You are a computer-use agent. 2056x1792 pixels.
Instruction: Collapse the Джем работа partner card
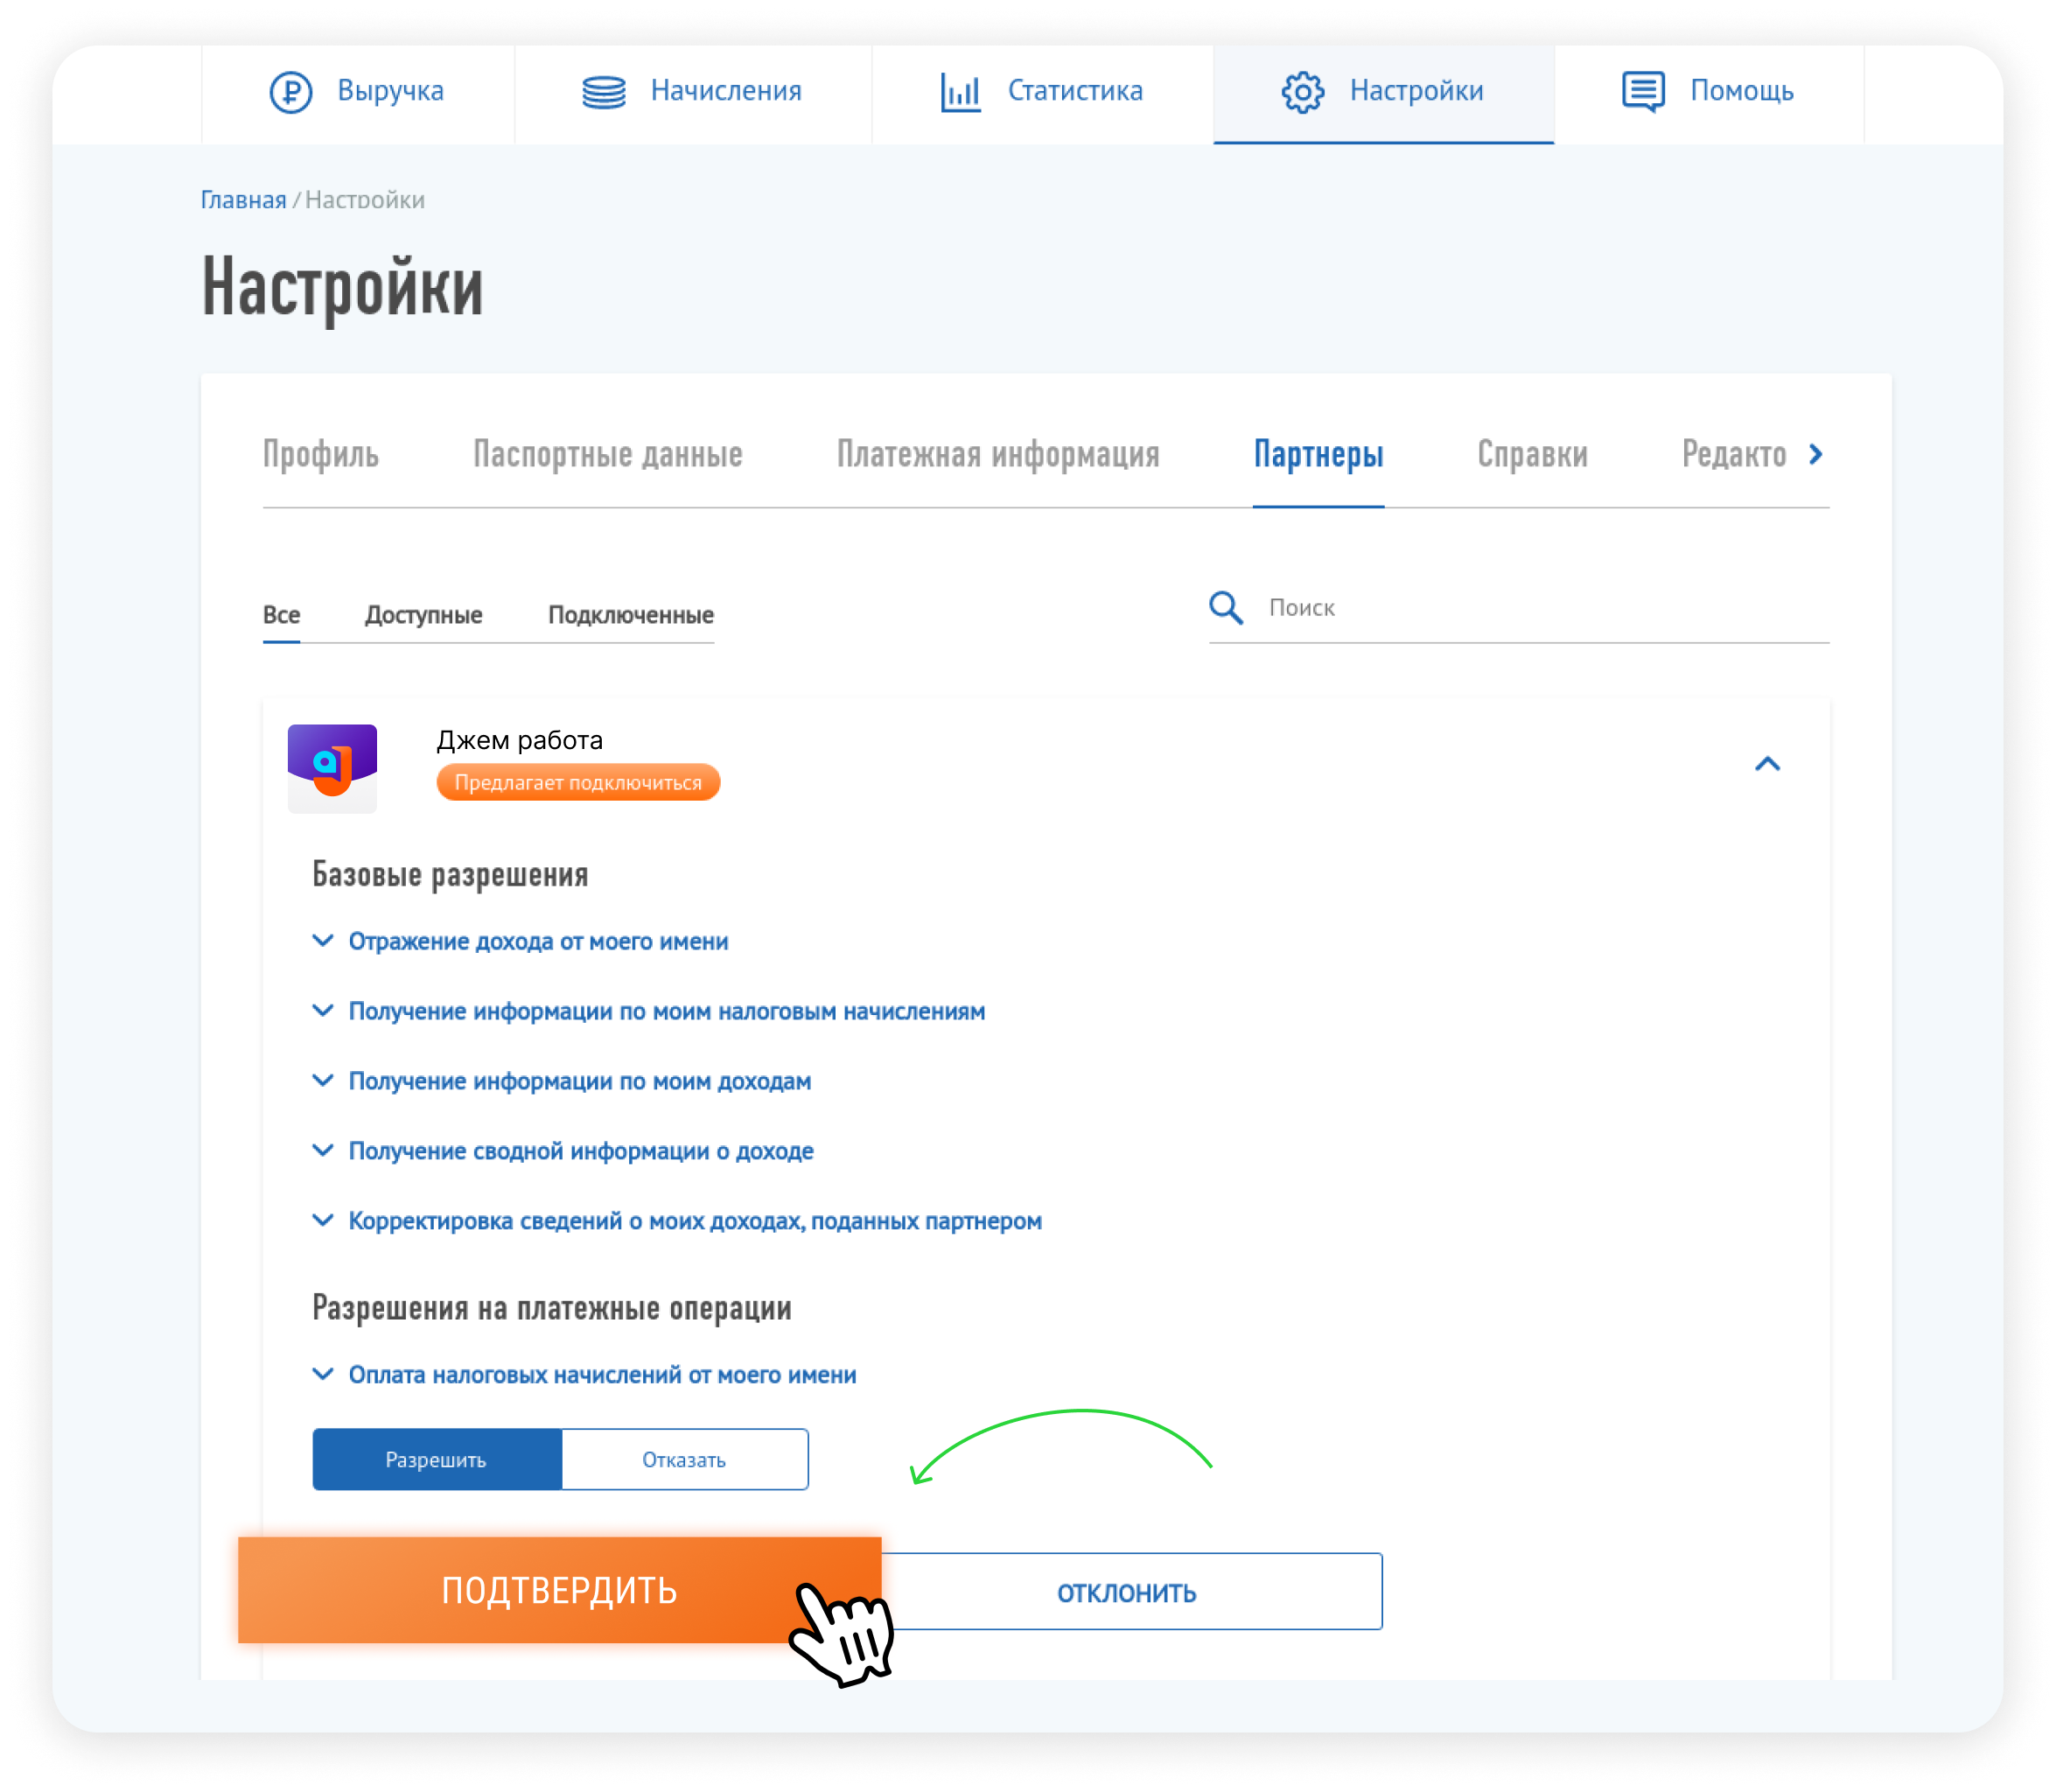point(1767,764)
